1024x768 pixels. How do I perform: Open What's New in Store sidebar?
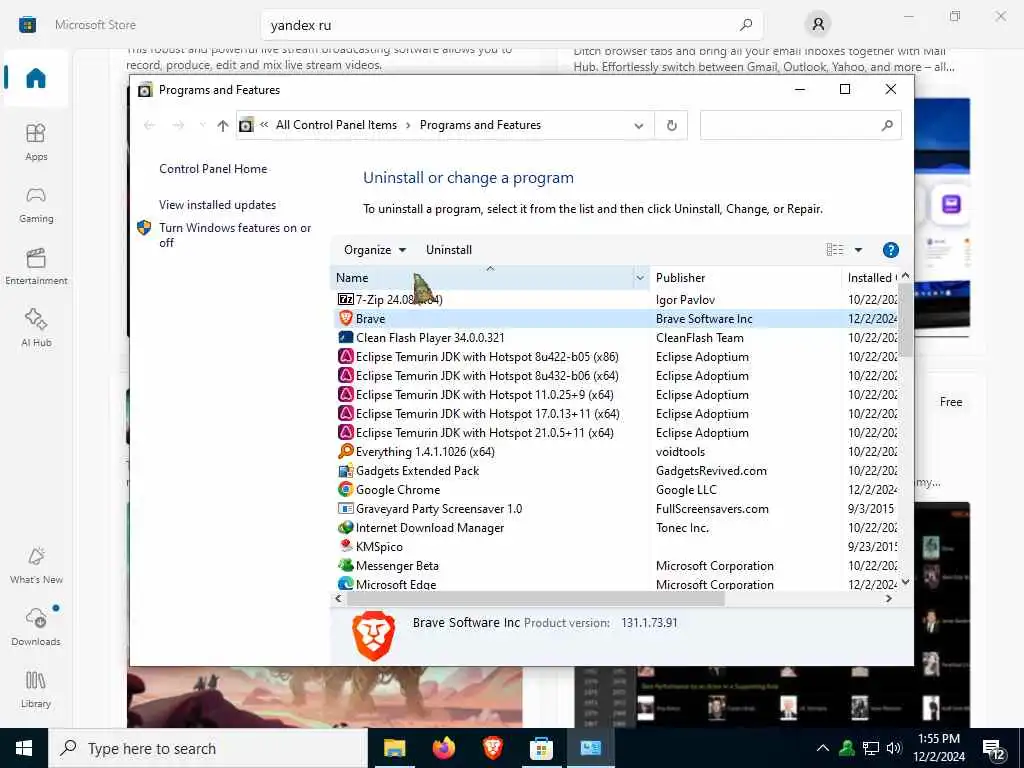click(36, 566)
